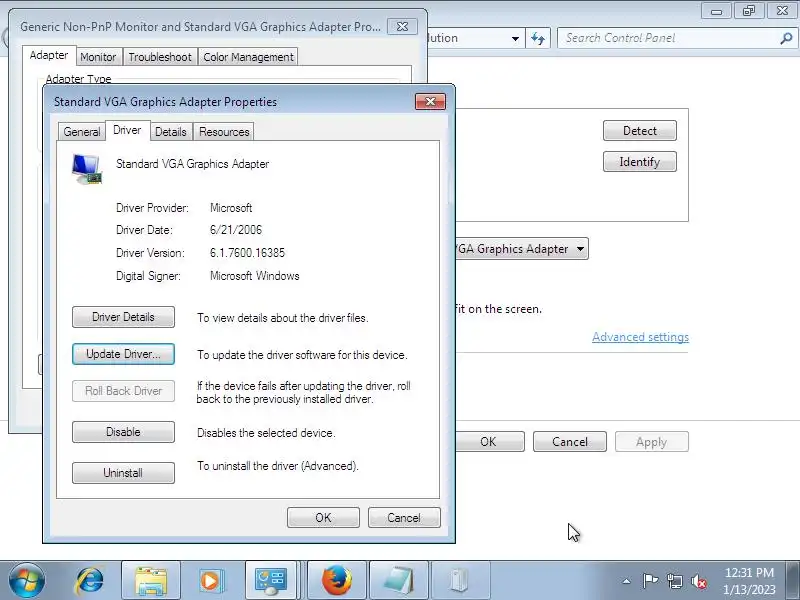Open the address bar history dropdown arrow

coord(515,38)
